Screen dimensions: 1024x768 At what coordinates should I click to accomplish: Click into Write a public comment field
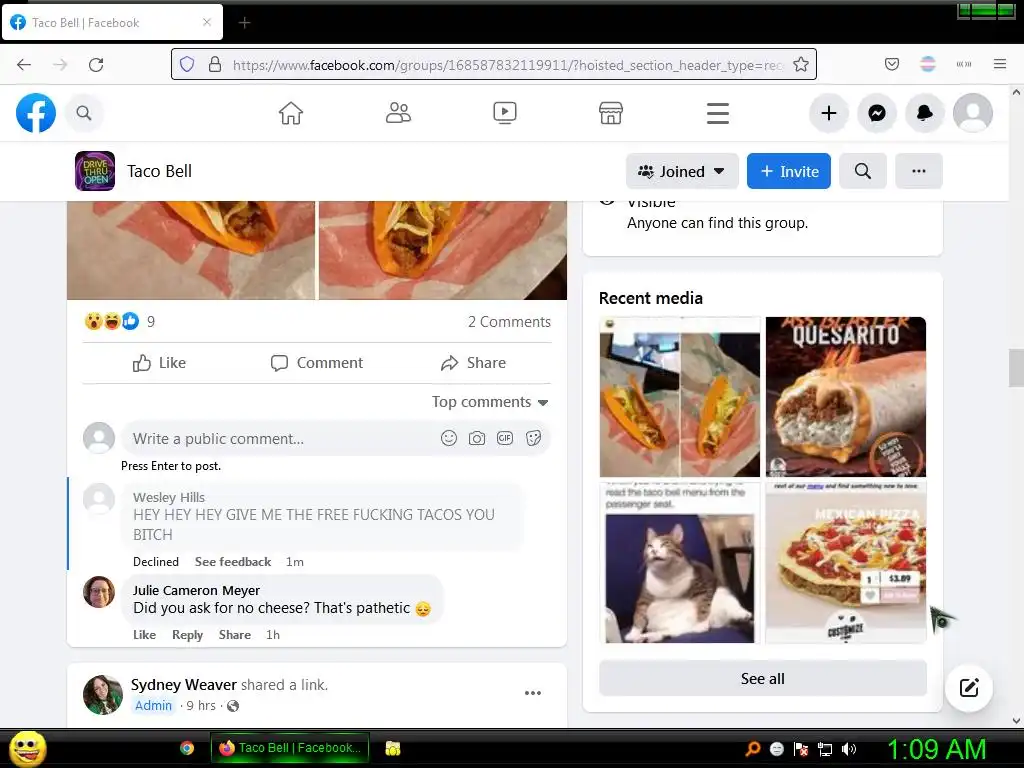[x=281, y=438]
